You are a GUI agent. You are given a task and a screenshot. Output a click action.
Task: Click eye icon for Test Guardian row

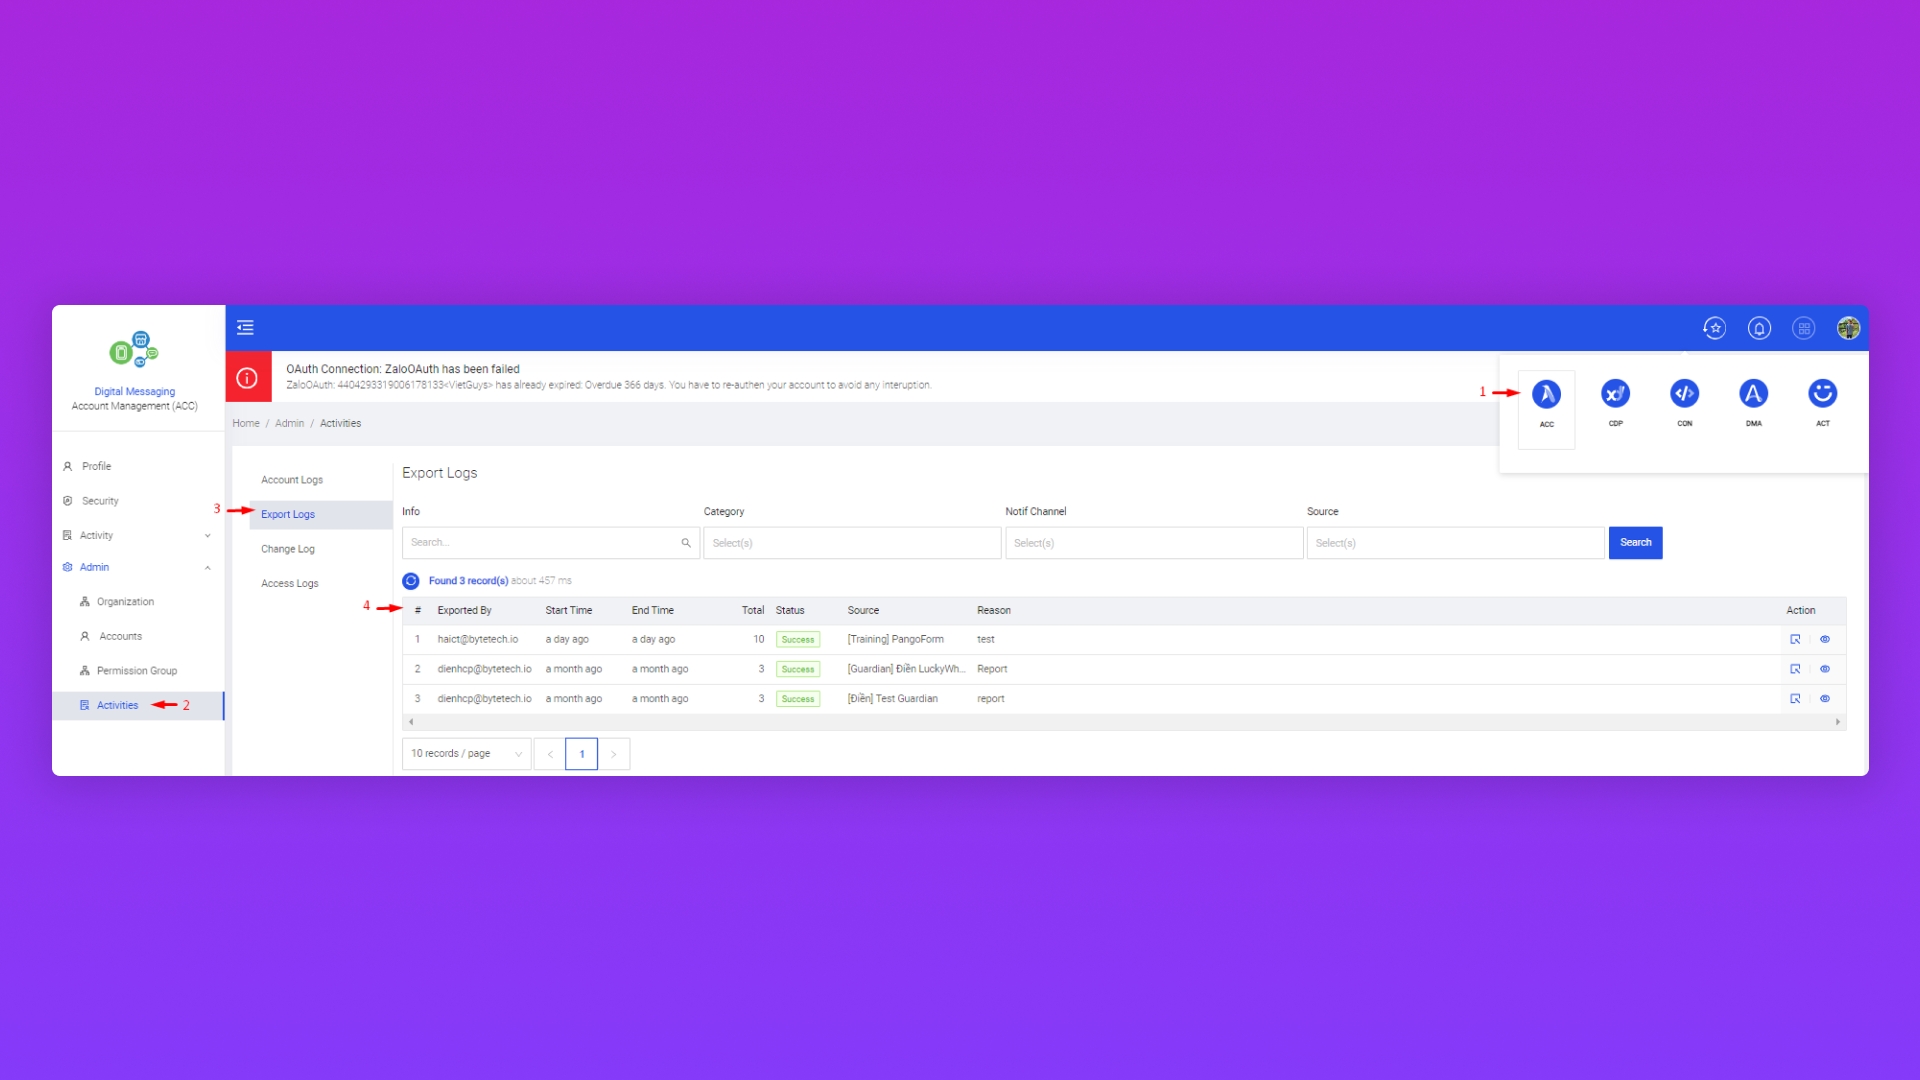click(x=1825, y=699)
